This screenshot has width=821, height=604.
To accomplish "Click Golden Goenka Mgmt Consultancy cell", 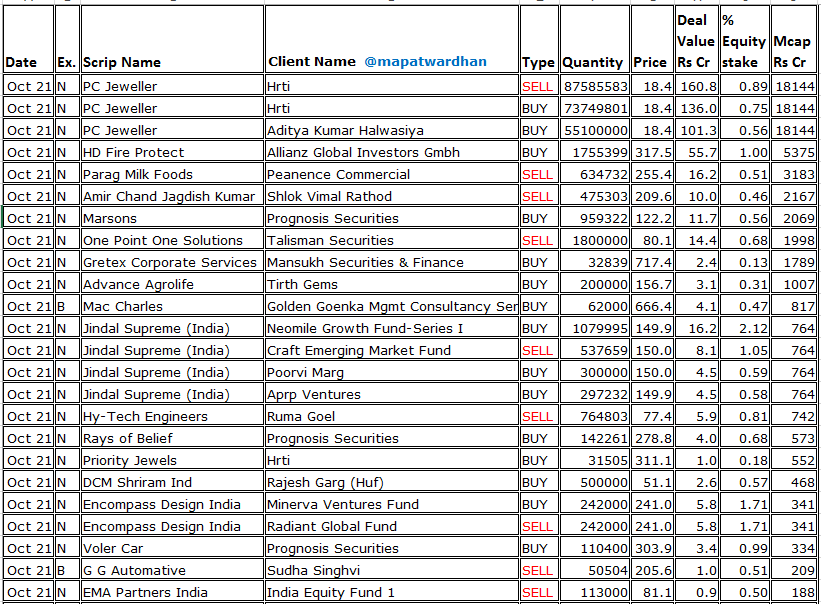I will click(392, 306).
